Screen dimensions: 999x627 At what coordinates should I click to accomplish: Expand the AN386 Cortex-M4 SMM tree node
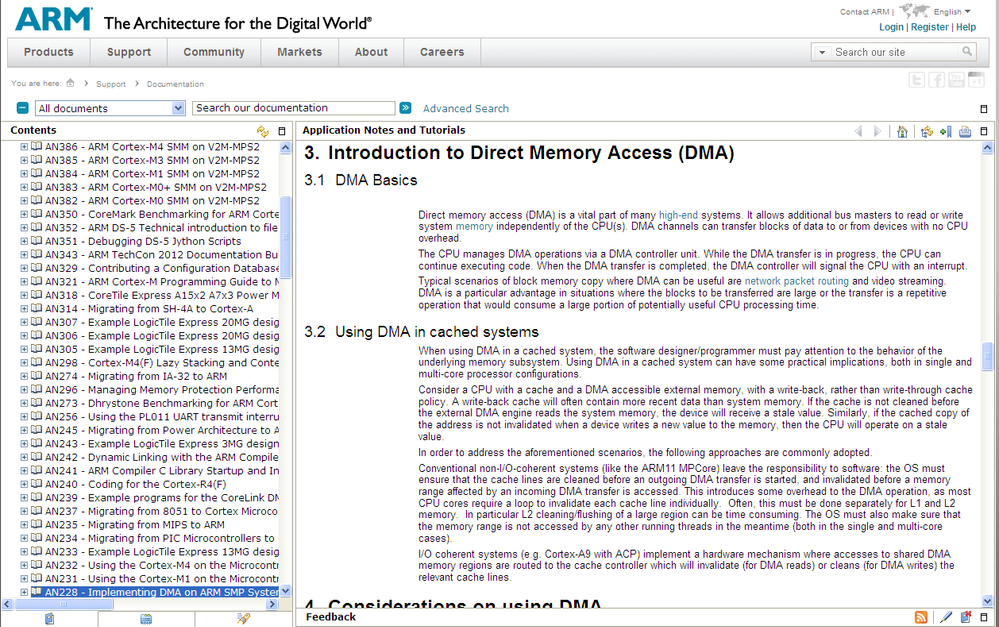(24, 147)
